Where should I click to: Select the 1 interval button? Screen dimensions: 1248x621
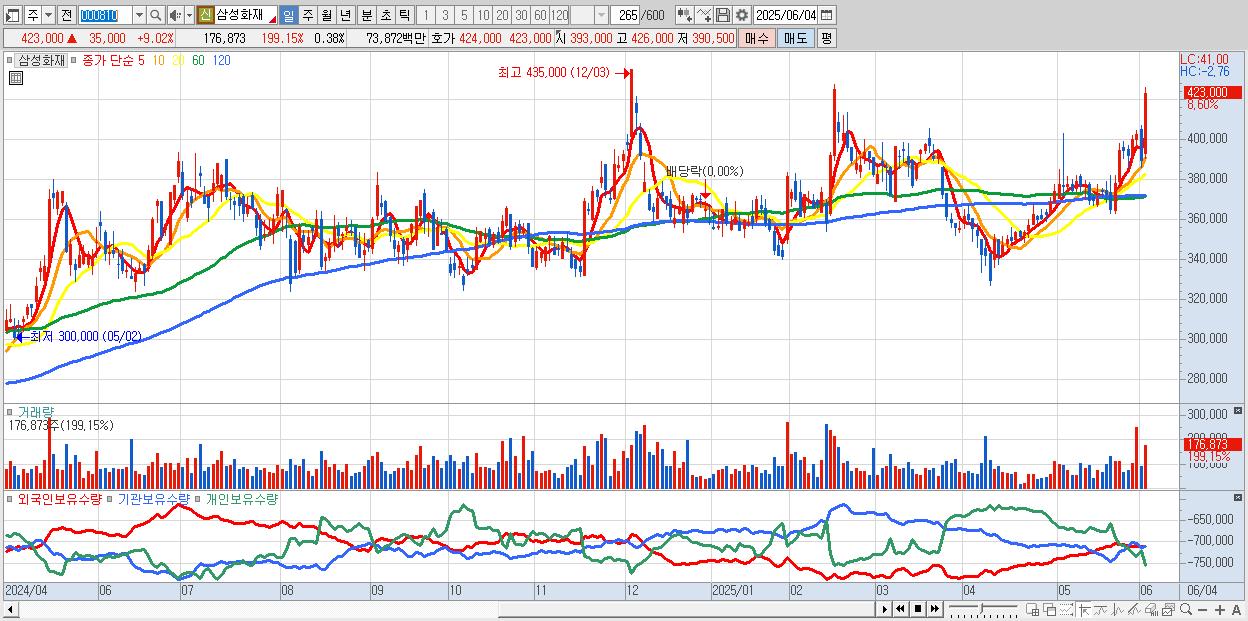[425, 16]
